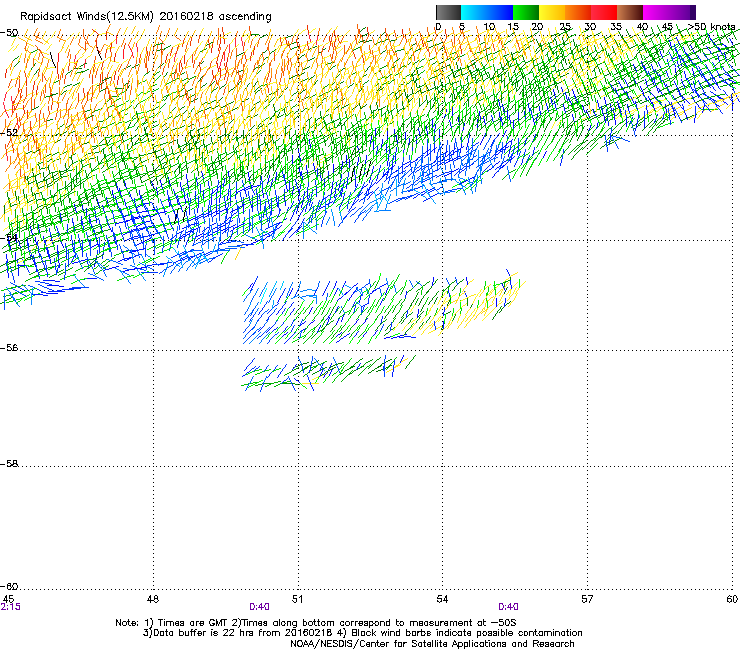Image resolution: width=740 pixels, height=650 pixels.
Task: Click the 2:15 purple time marker
Action: (10, 607)
